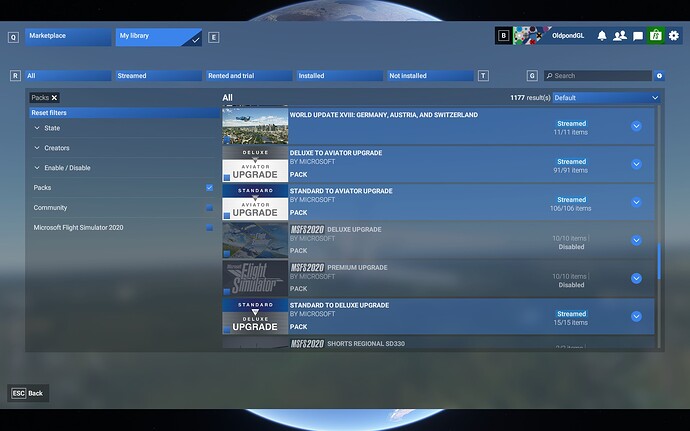690x431 pixels.
Task: Open the Deluxe to Aviator Upgrade thumbnail
Action: point(255,164)
